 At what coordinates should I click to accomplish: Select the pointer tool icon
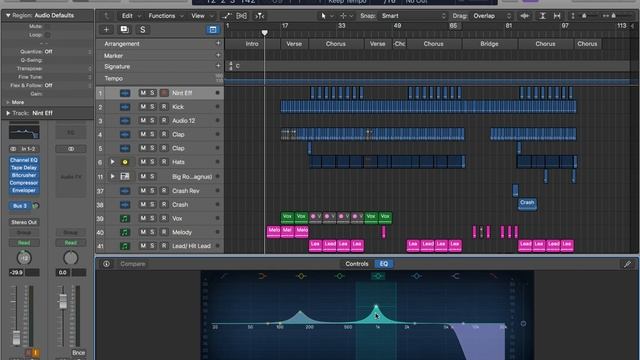(324, 16)
